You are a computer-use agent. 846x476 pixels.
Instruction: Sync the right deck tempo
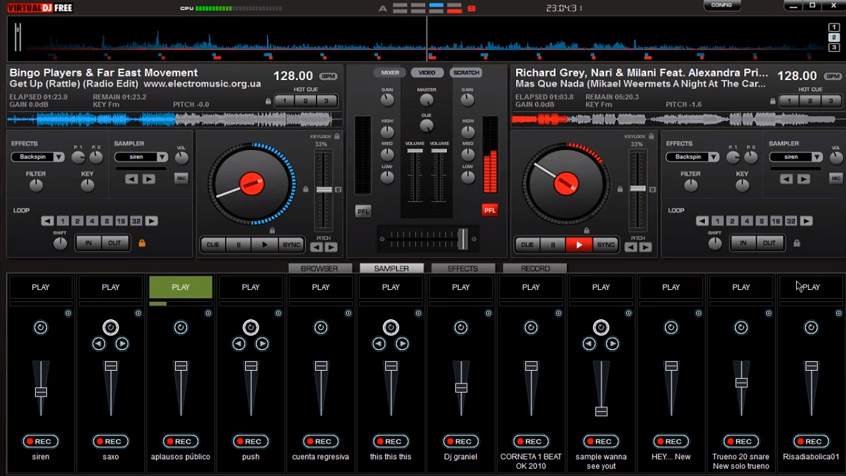click(605, 244)
